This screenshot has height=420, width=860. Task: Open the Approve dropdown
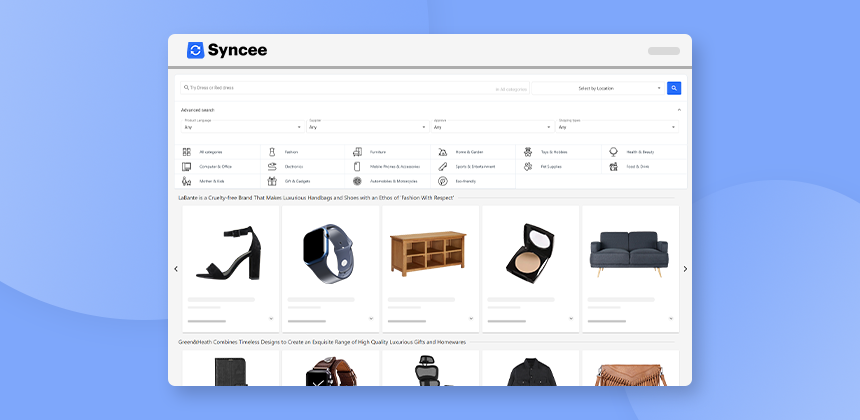[x=492, y=126]
